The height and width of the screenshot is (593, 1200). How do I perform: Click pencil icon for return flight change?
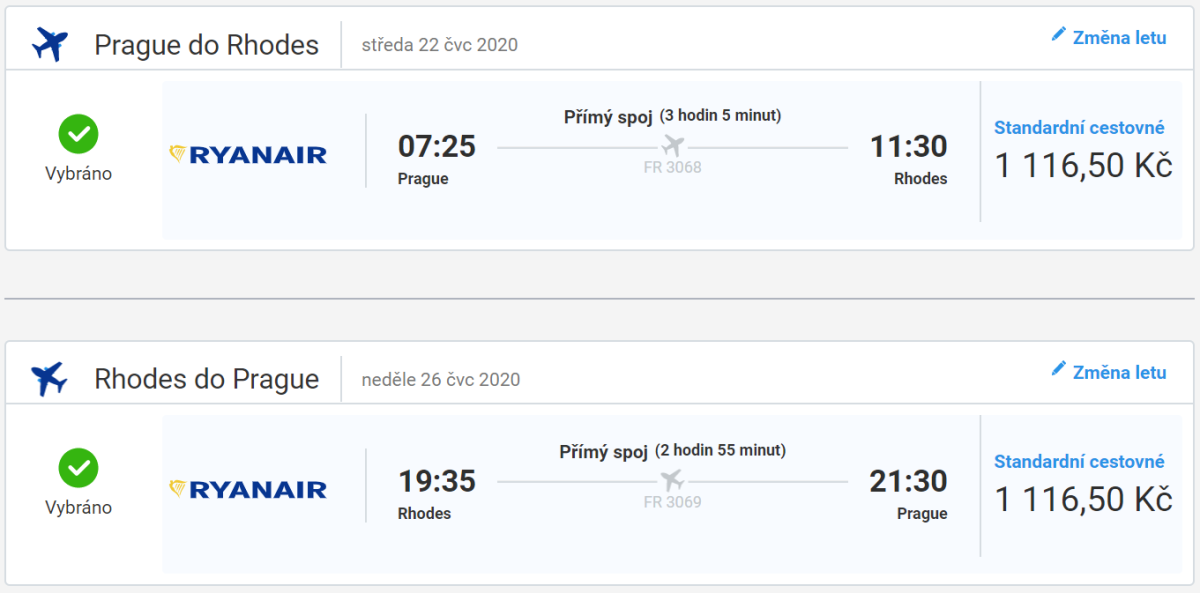click(x=1059, y=369)
